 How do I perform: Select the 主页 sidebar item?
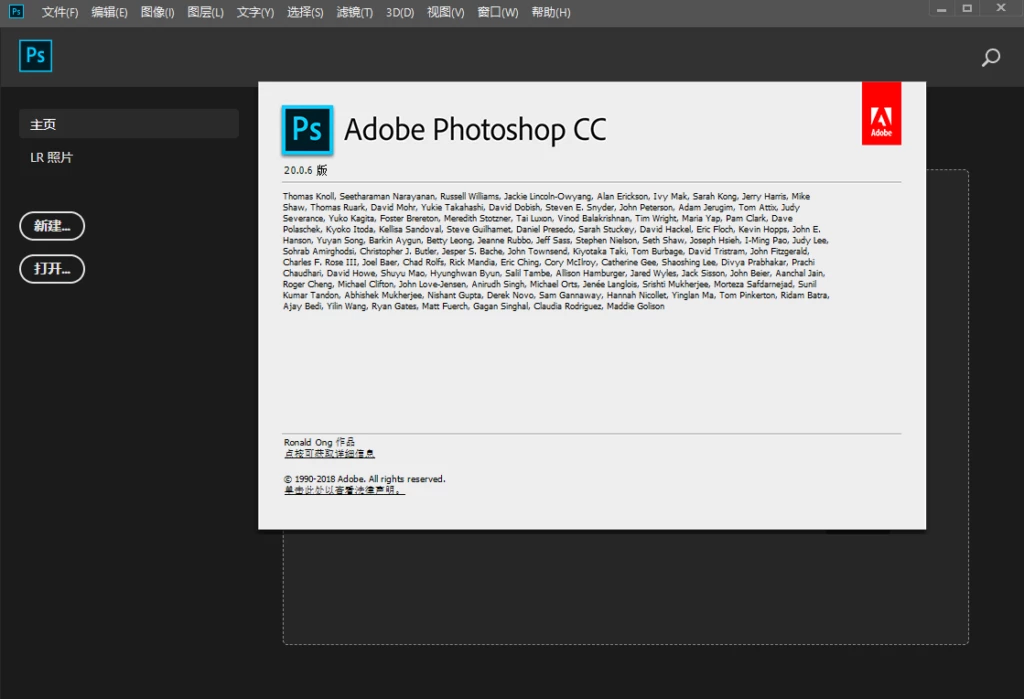pyautogui.click(x=129, y=124)
